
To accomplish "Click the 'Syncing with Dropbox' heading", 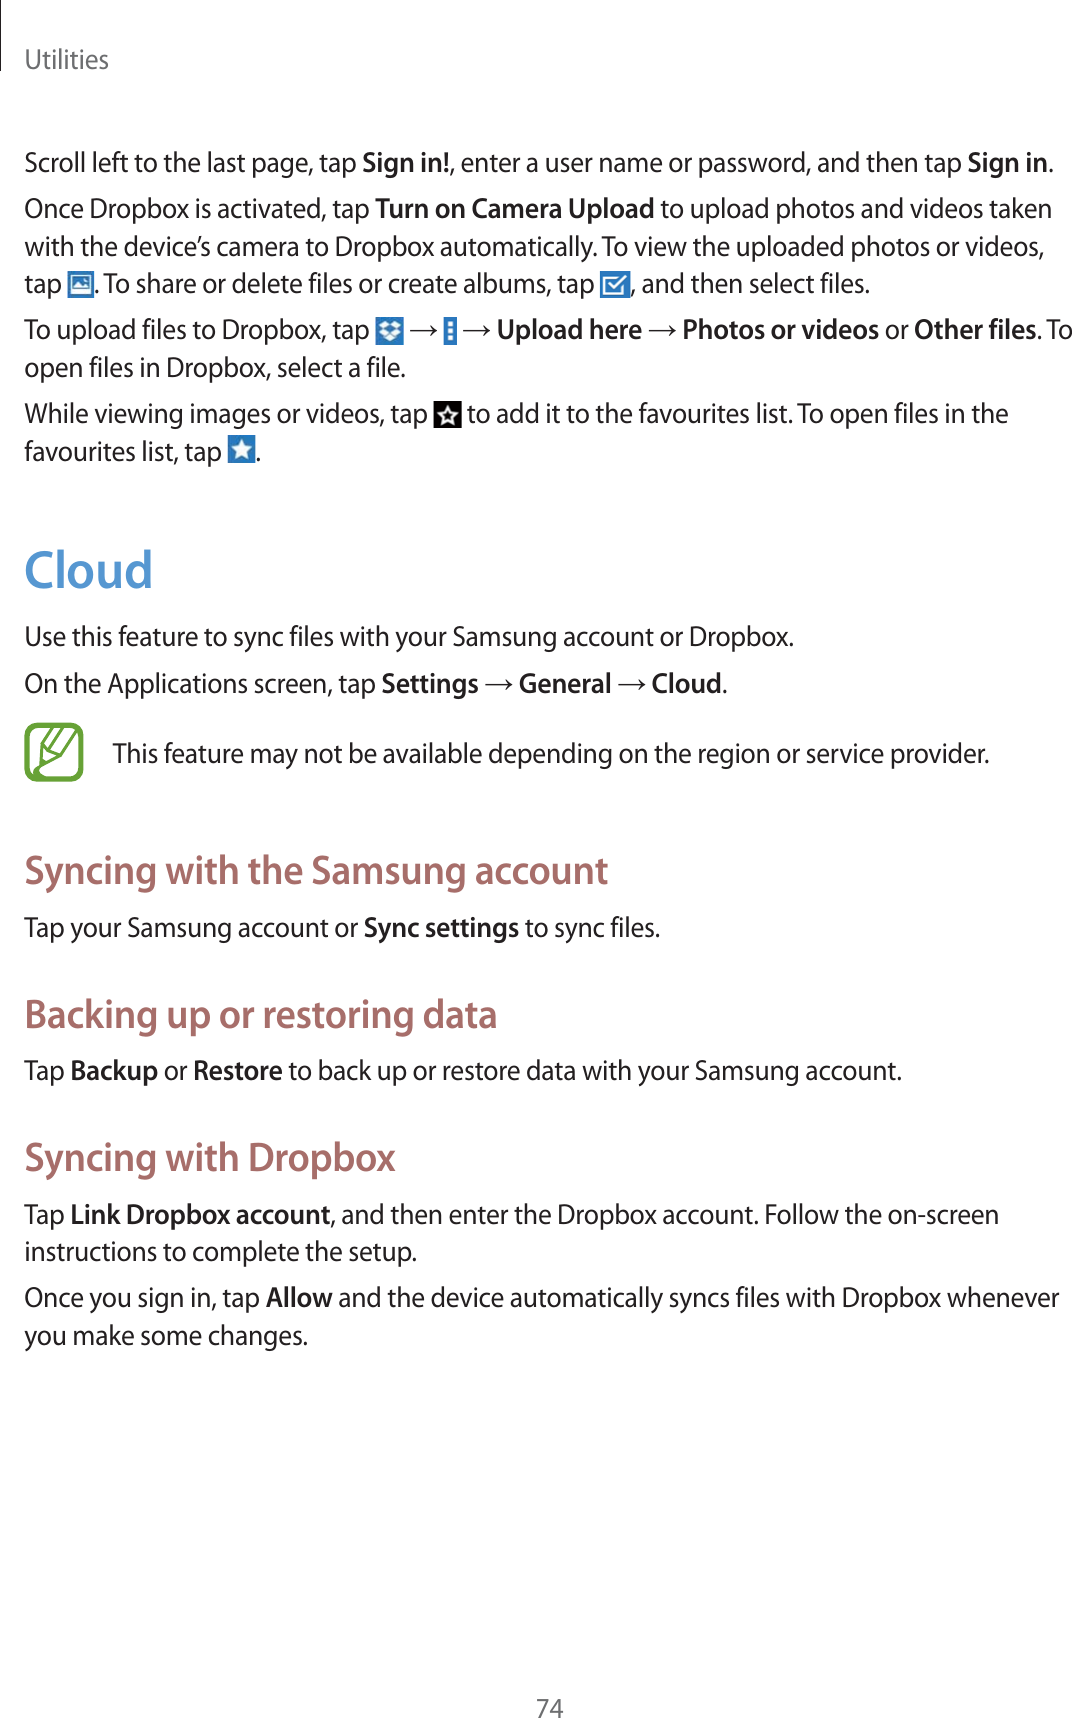I will [210, 1158].
